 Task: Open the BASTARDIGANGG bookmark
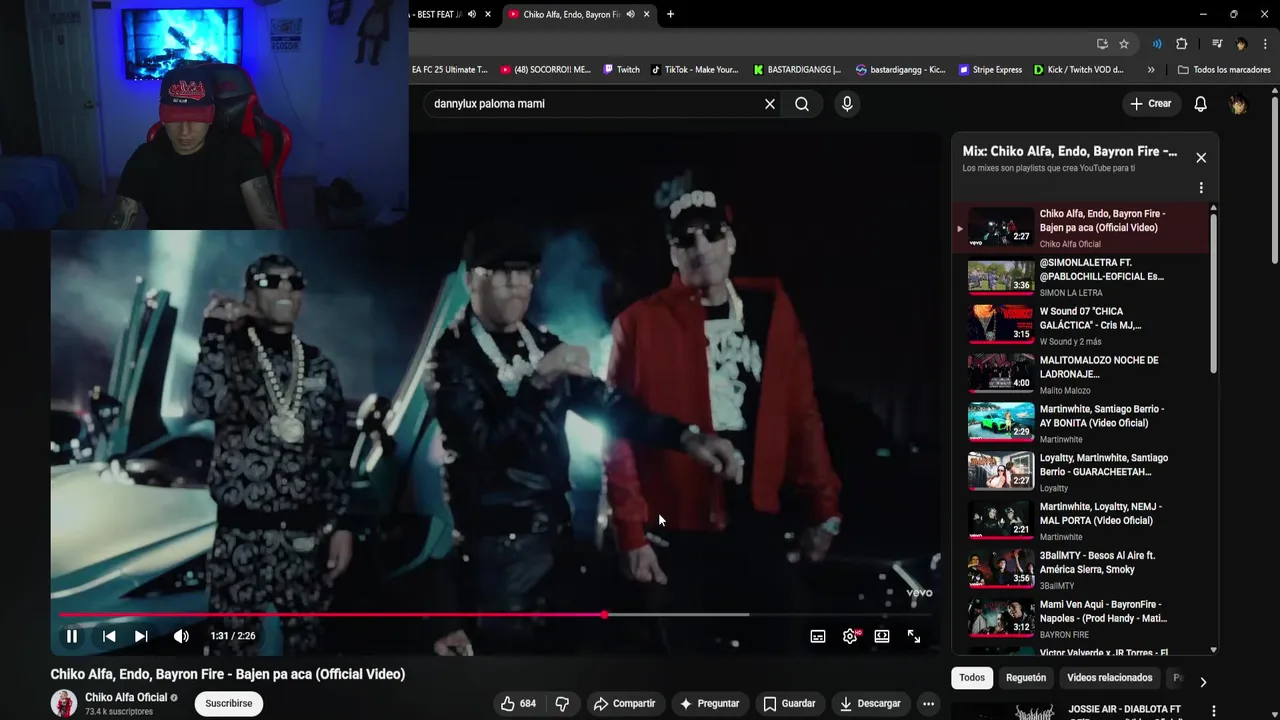(797, 70)
